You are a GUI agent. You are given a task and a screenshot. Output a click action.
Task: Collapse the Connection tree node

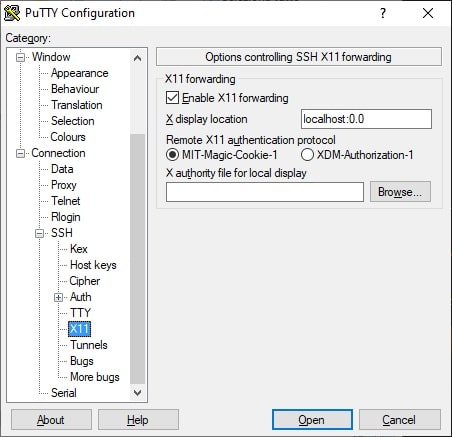coord(20,153)
